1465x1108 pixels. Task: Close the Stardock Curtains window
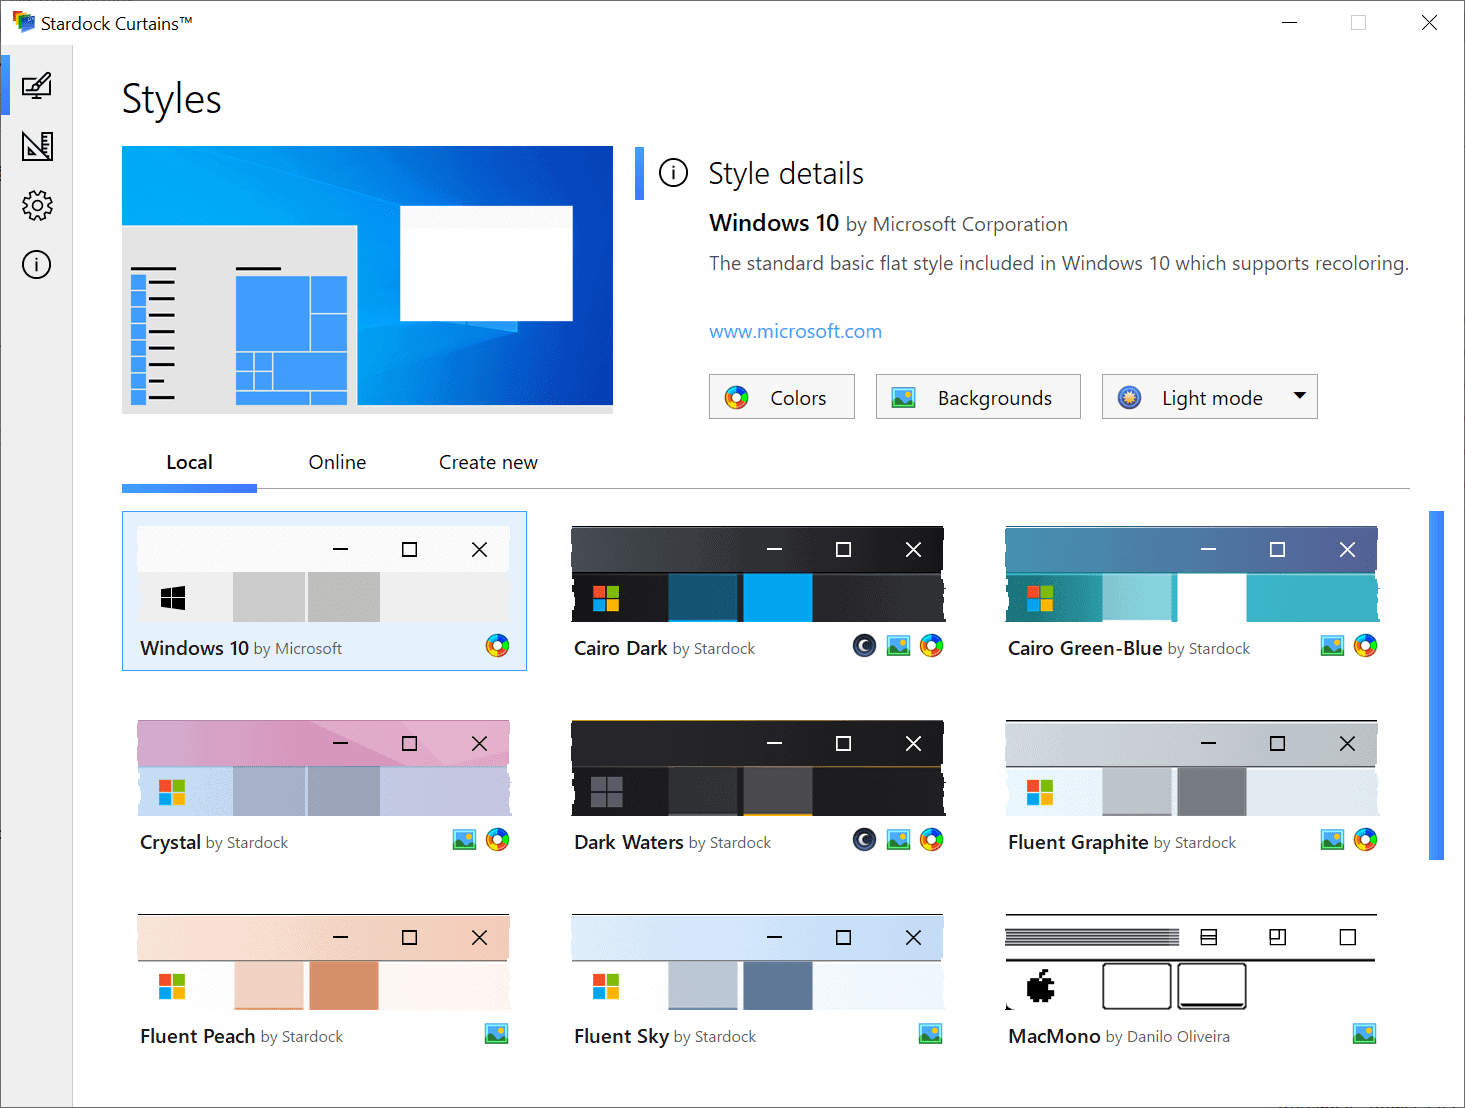[x=1429, y=22]
